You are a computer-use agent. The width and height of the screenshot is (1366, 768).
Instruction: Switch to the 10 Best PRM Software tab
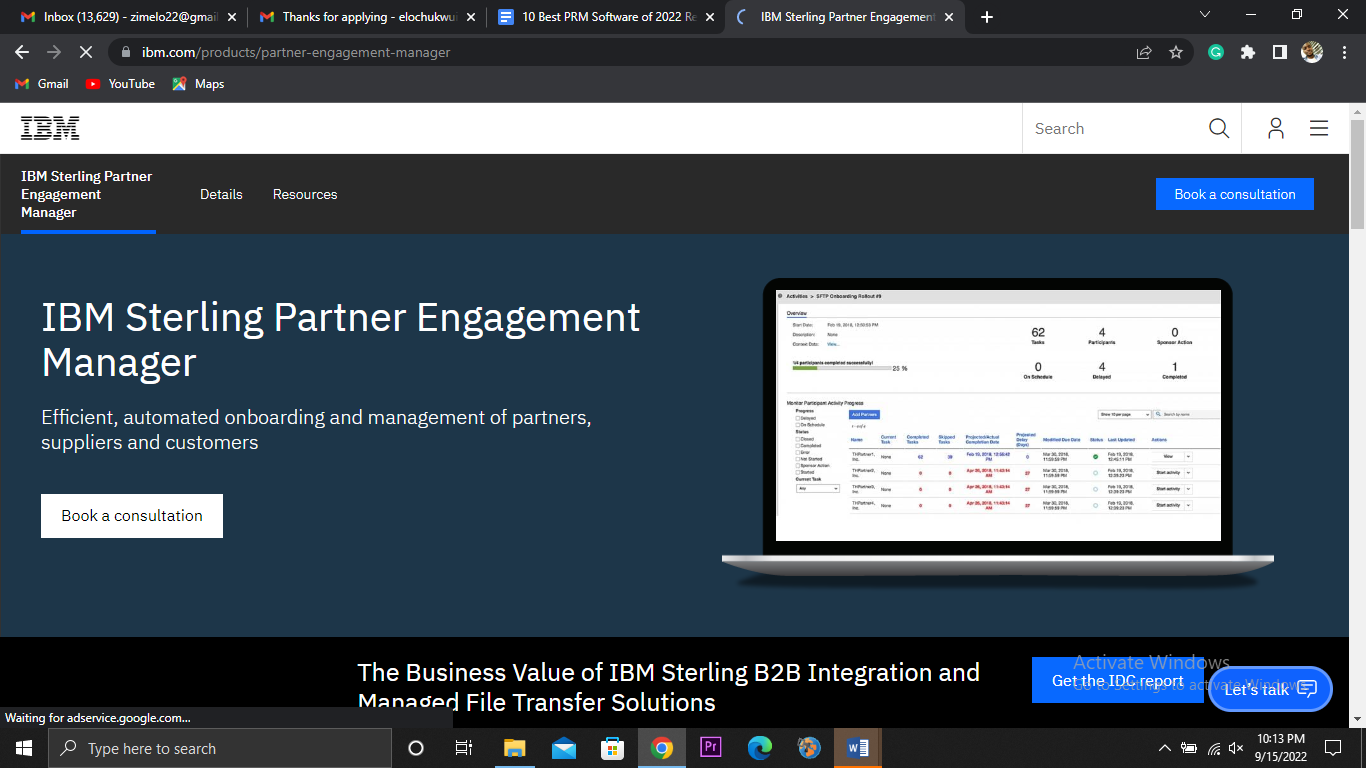pyautogui.click(x=606, y=17)
